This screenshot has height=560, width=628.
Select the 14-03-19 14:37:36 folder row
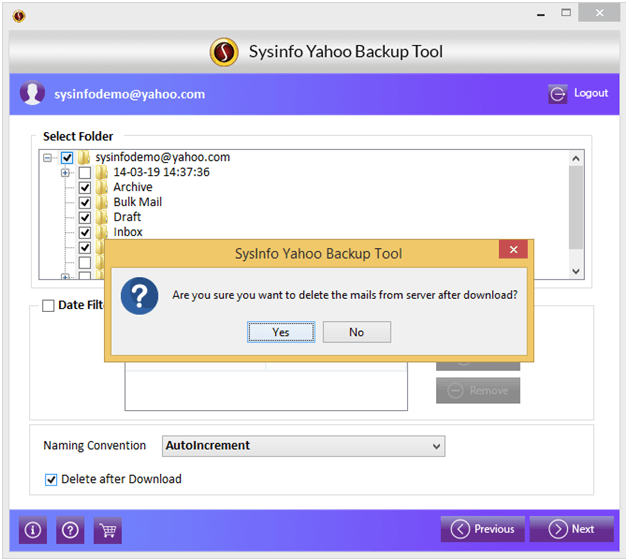coord(161,172)
